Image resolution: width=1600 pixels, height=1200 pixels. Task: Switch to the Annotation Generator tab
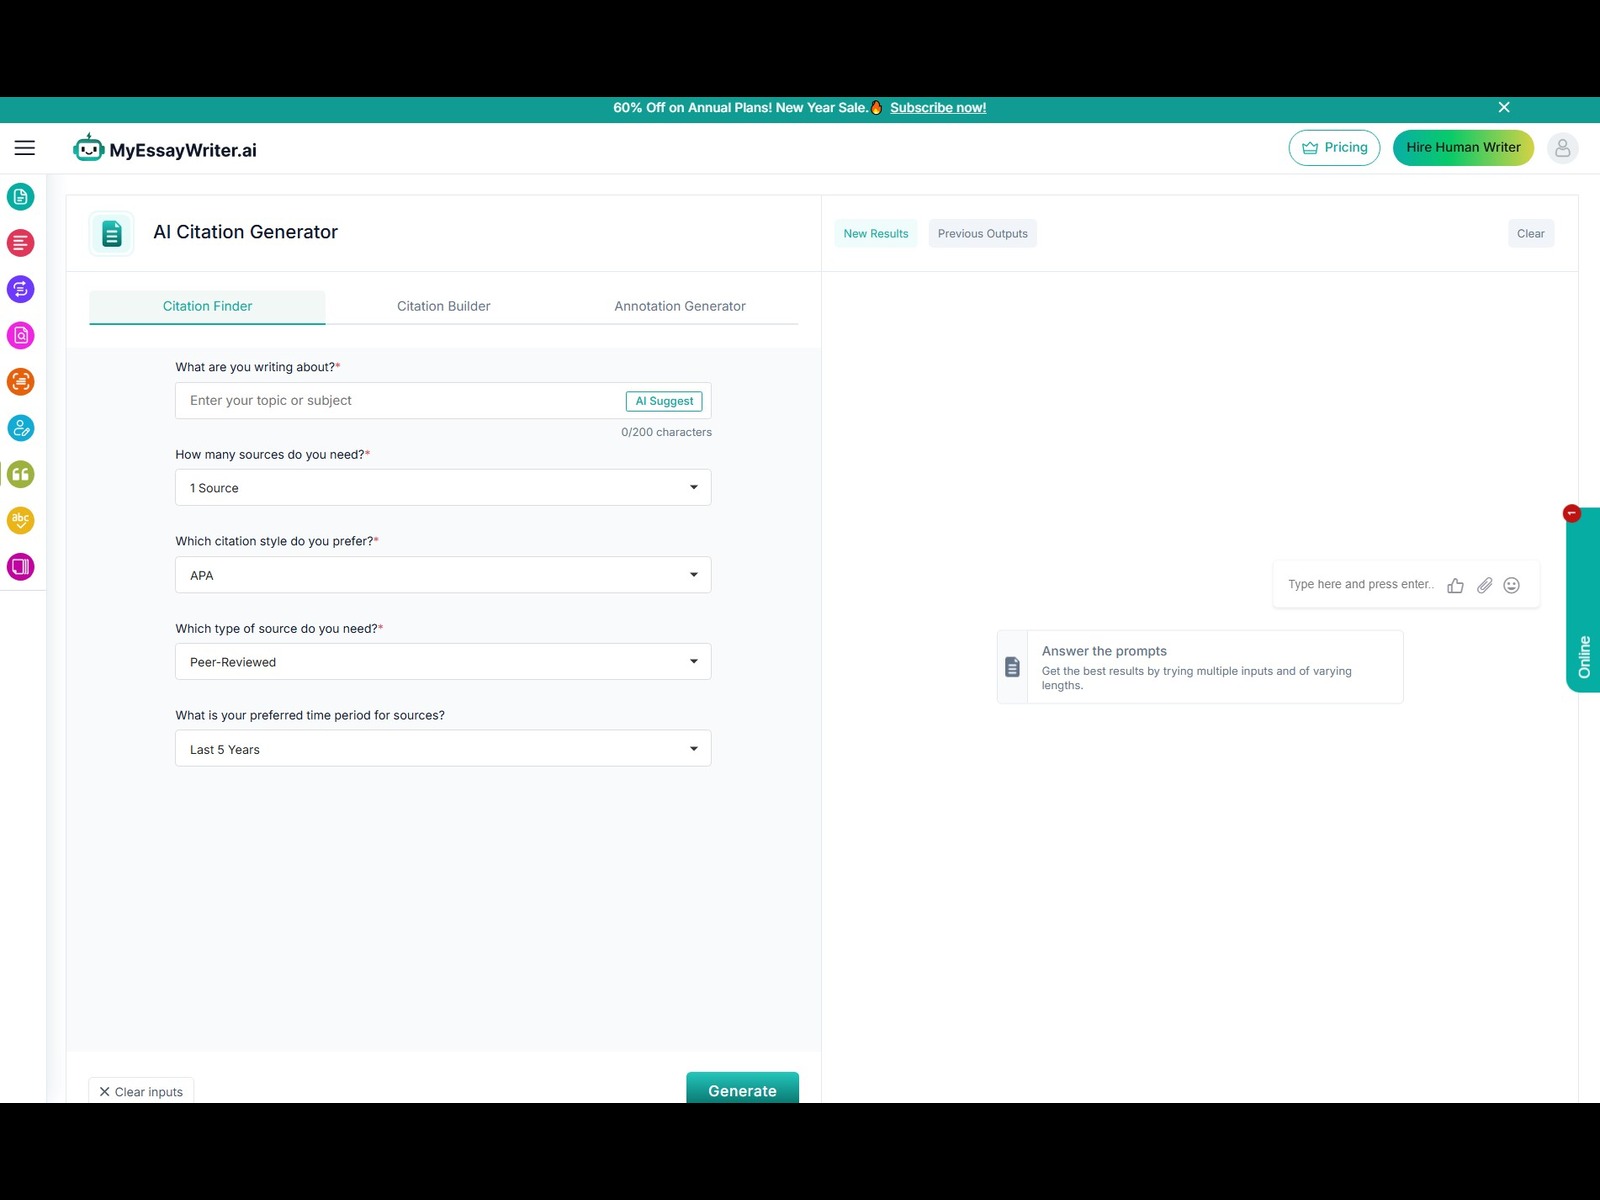(x=680, y=306)
